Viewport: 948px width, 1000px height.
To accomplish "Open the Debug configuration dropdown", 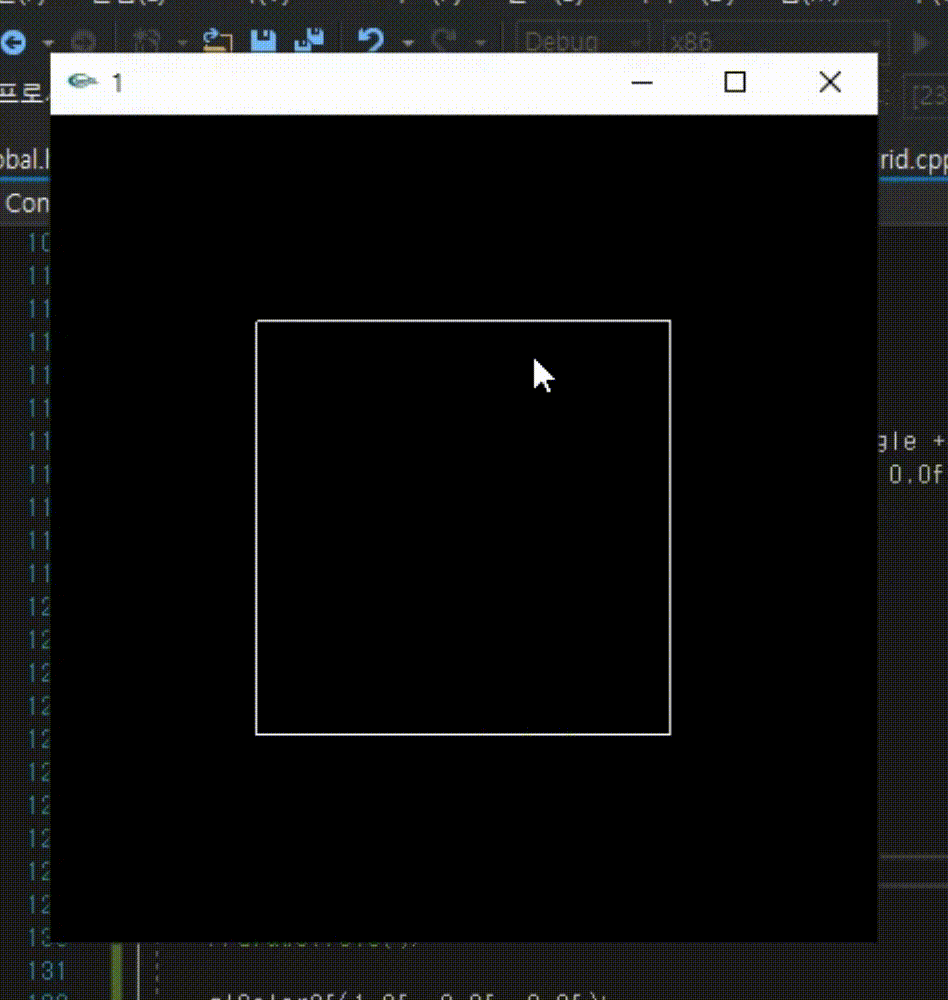I will click(634, 42).
